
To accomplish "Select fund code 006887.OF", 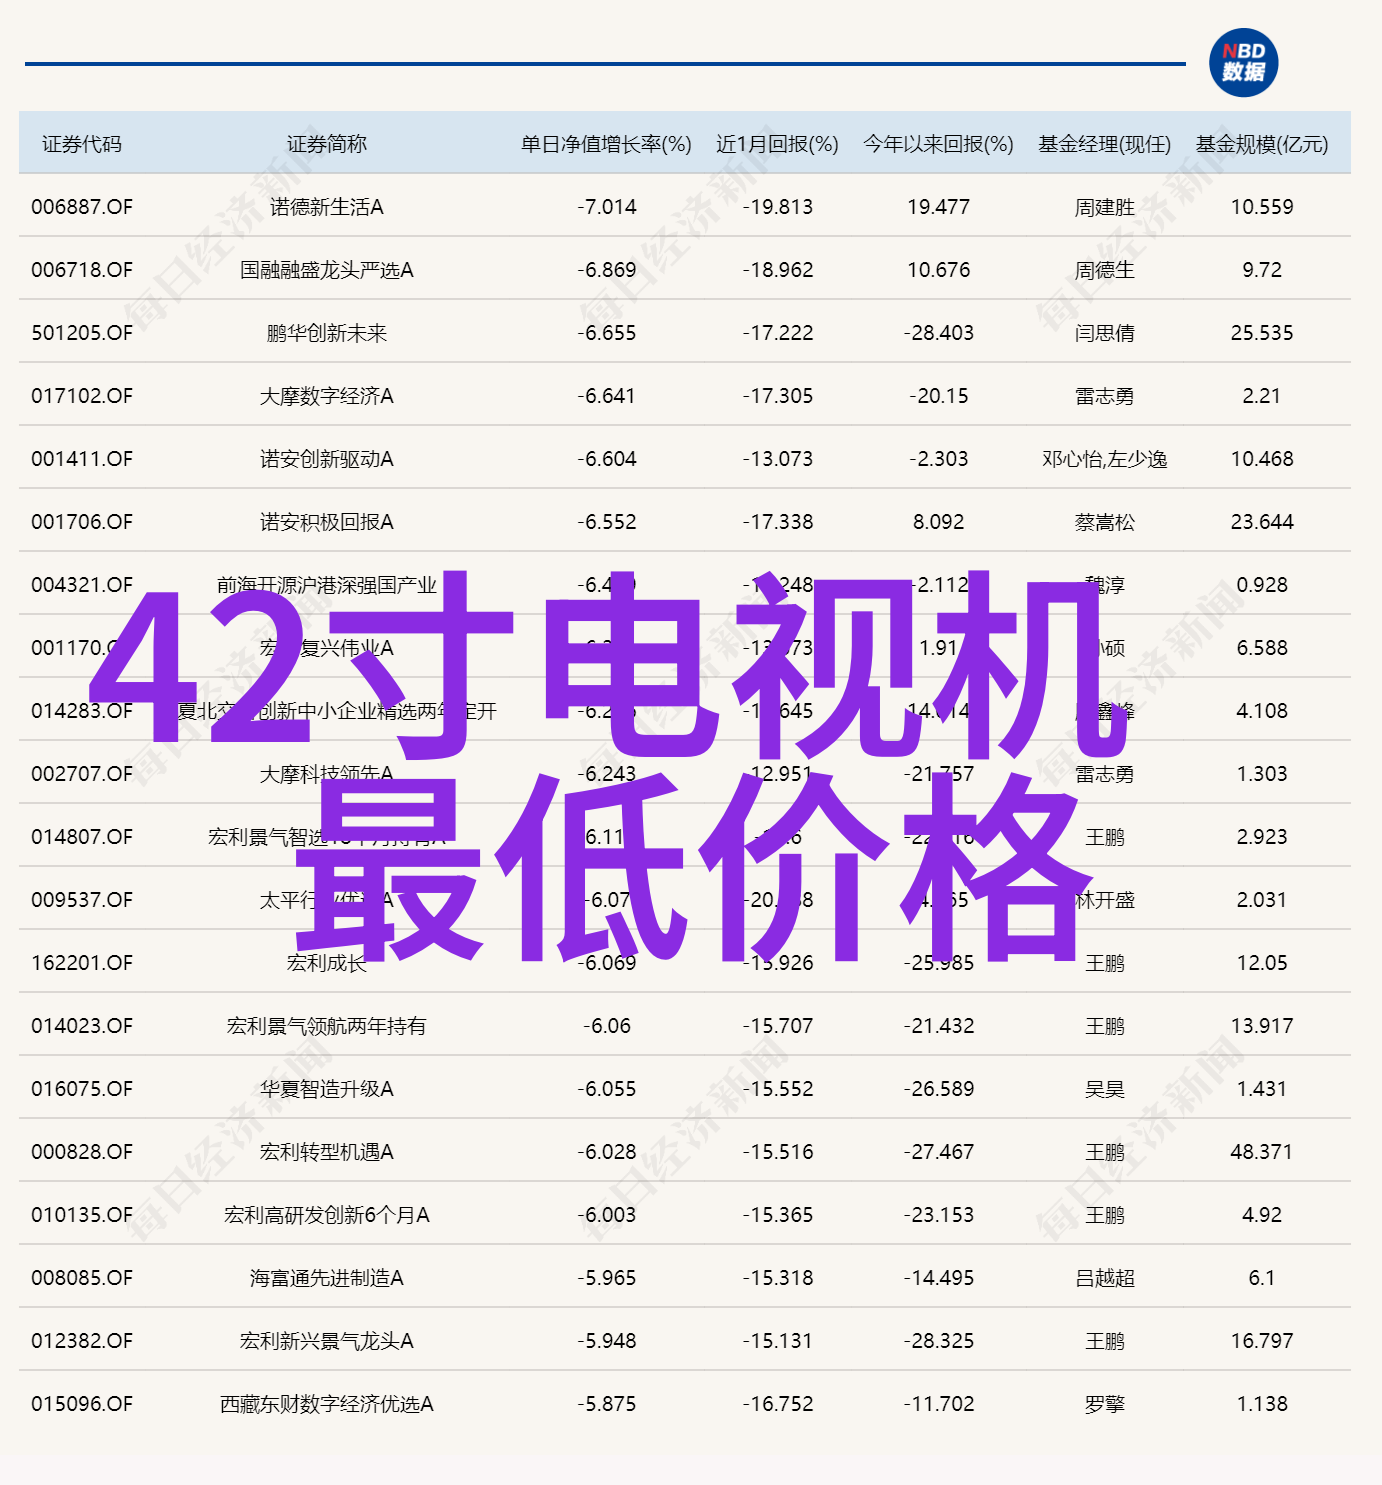I will (82, 207).
